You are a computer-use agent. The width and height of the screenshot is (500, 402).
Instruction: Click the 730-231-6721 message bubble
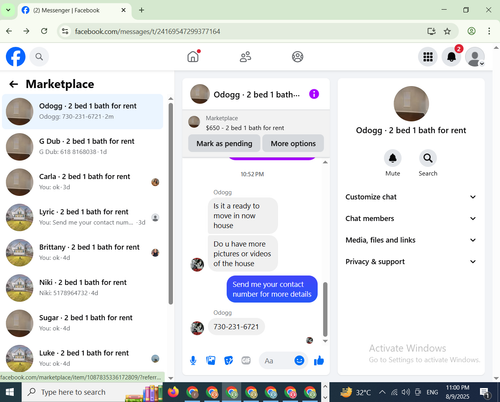point(236,327)
